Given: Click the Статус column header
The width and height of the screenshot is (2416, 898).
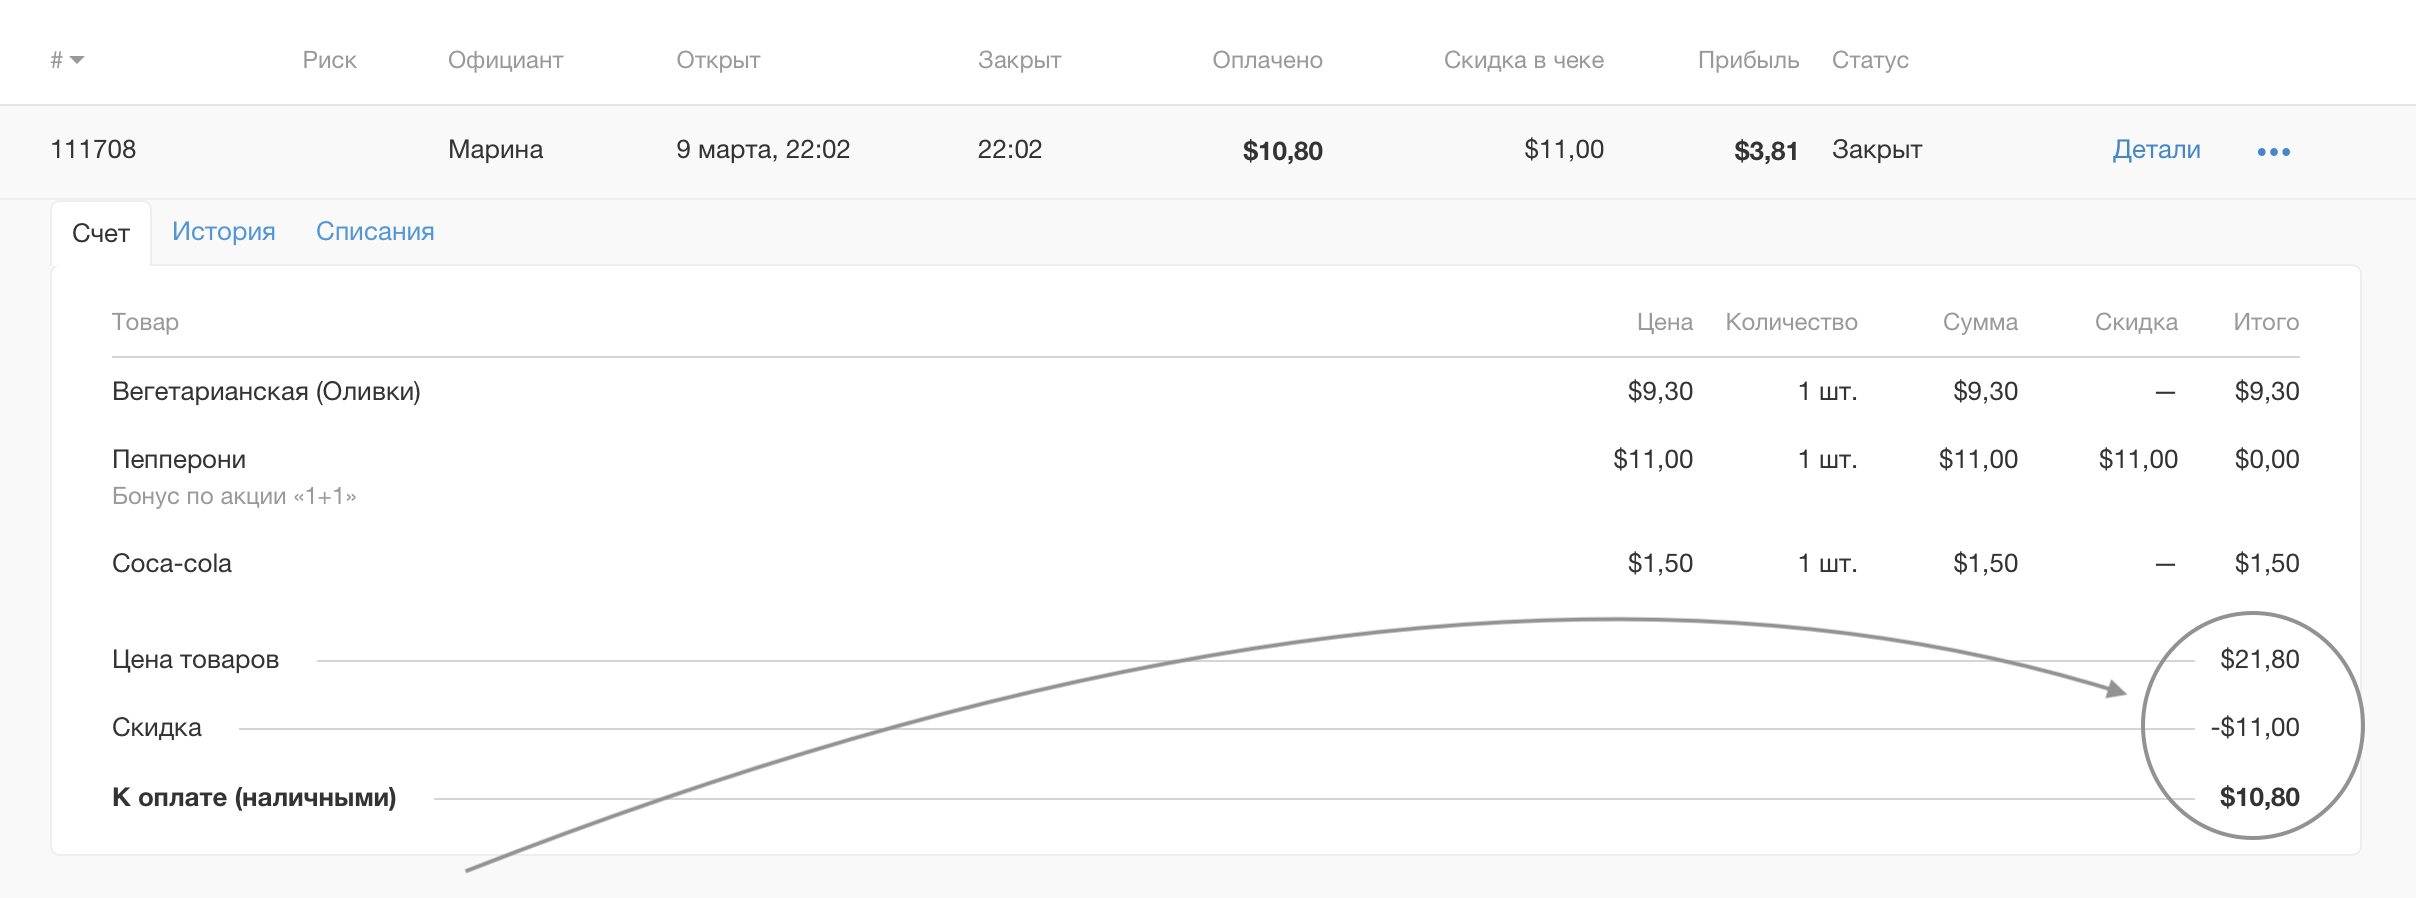Looking at the screenshot, I should (x=1870, y=60).
